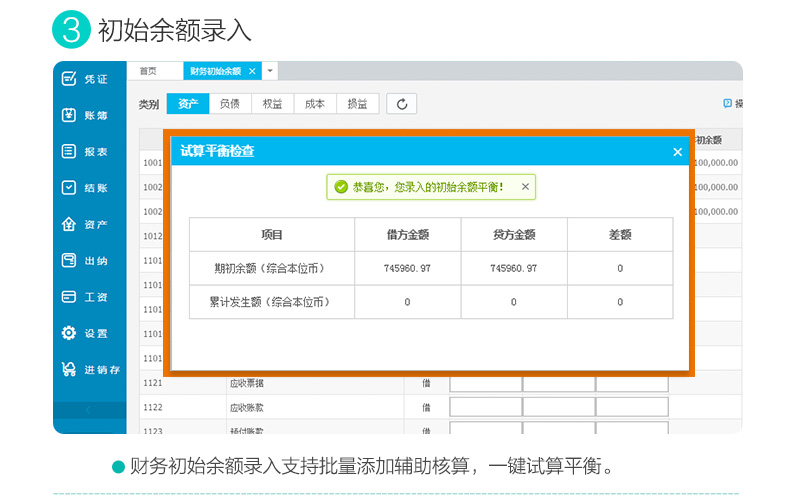Open the 进销存 inventory module in sidebar
Image resolution: width=790 pixels, height=500 pixels.
pos(90,370)
